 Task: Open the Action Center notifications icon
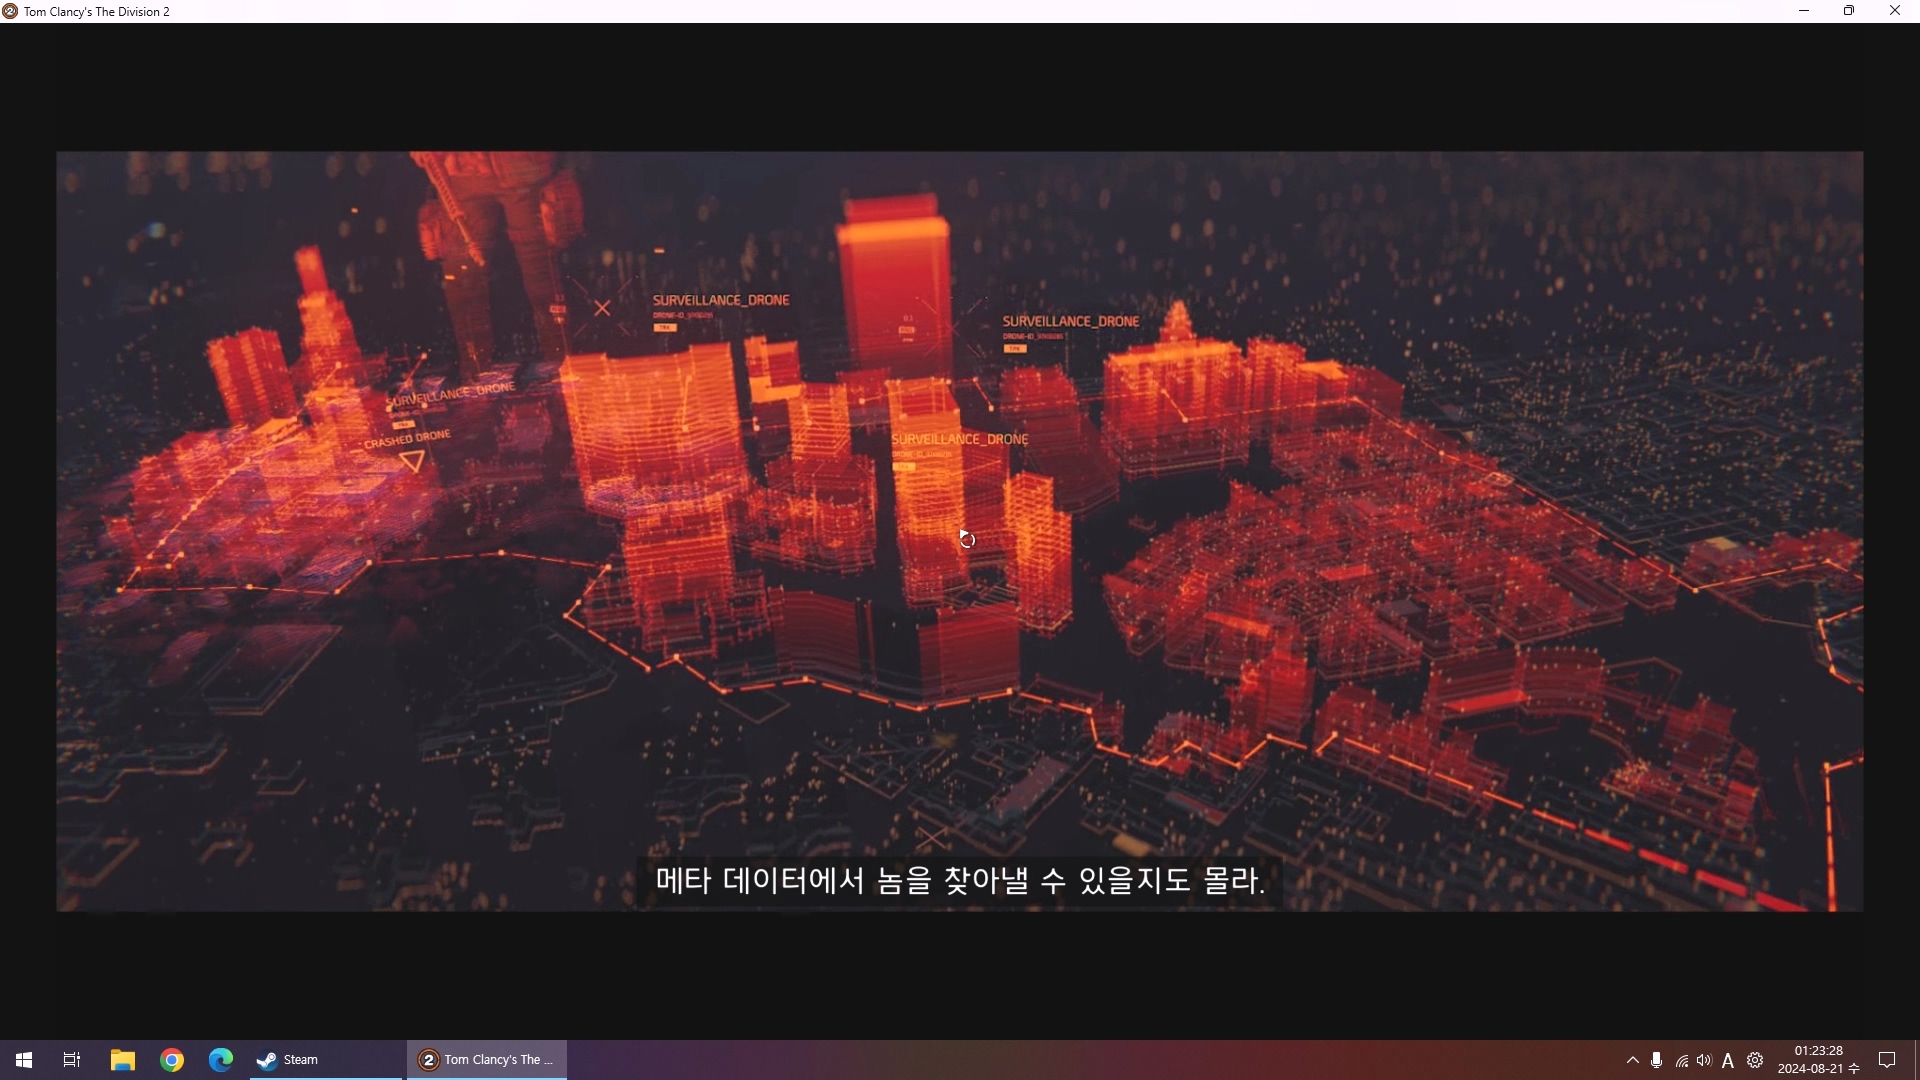(x=1888, y=1060)
